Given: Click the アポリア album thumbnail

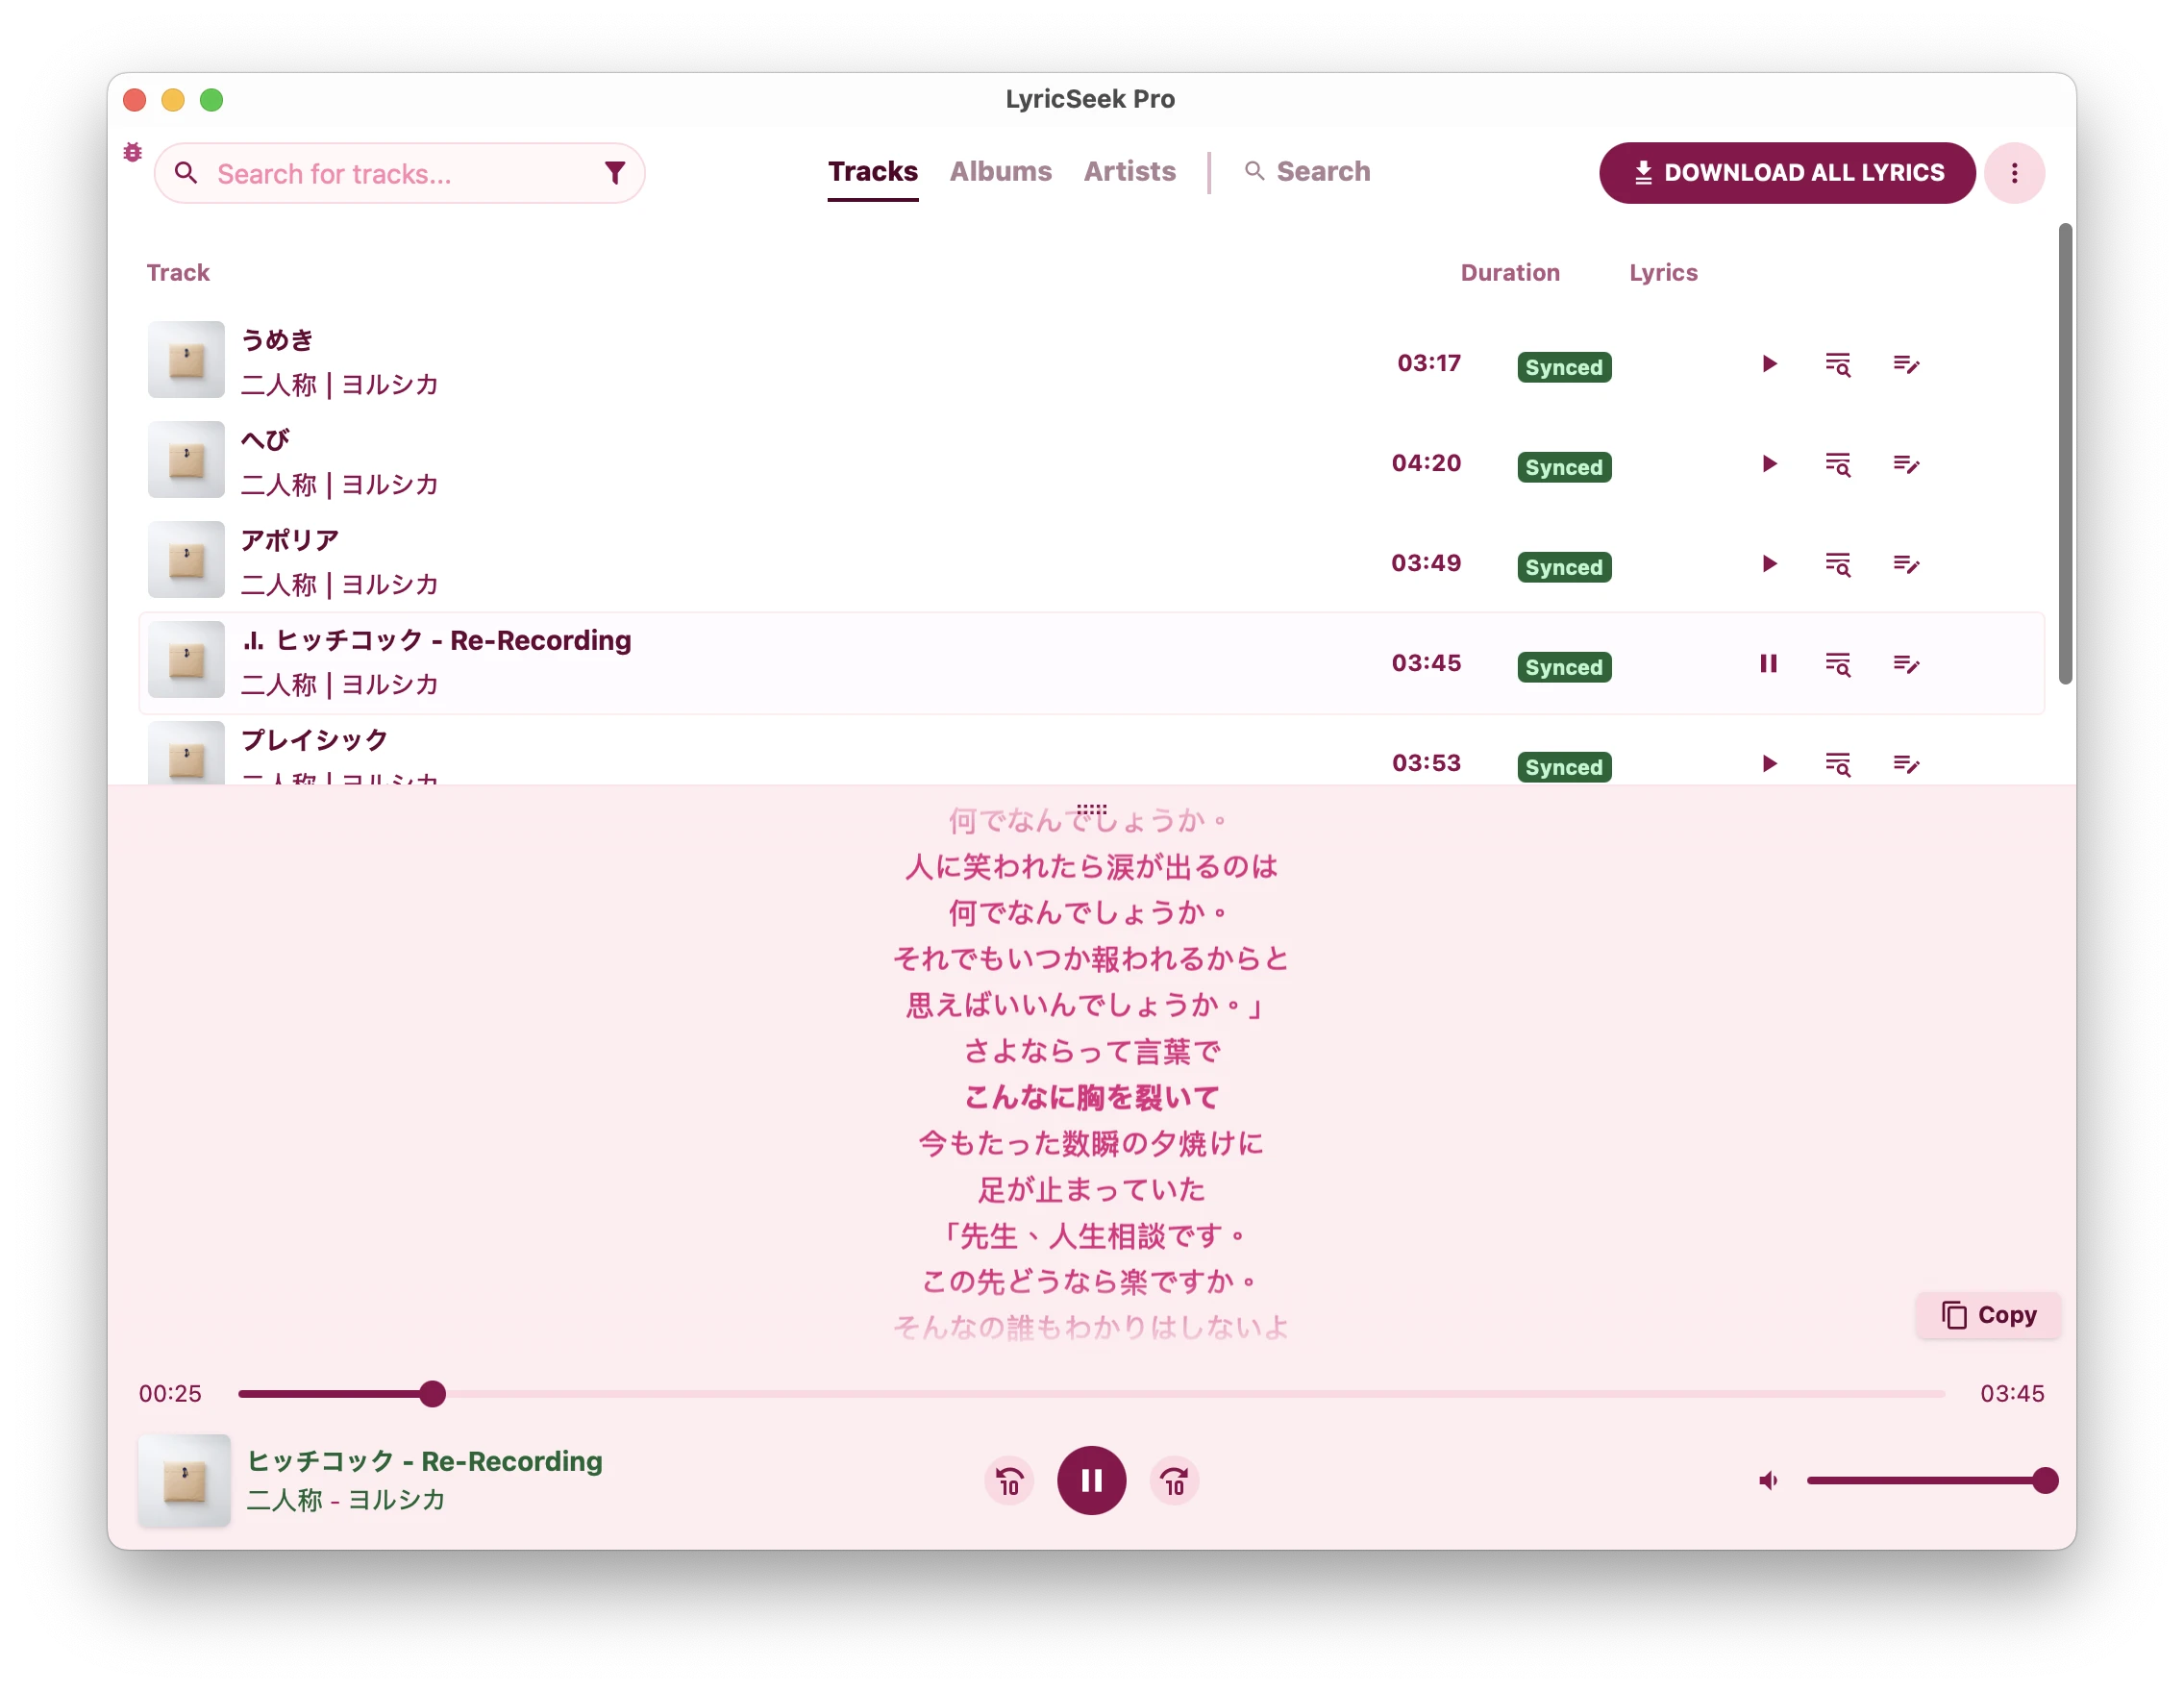Looking at the screenshot, I should tap(186, 560).
